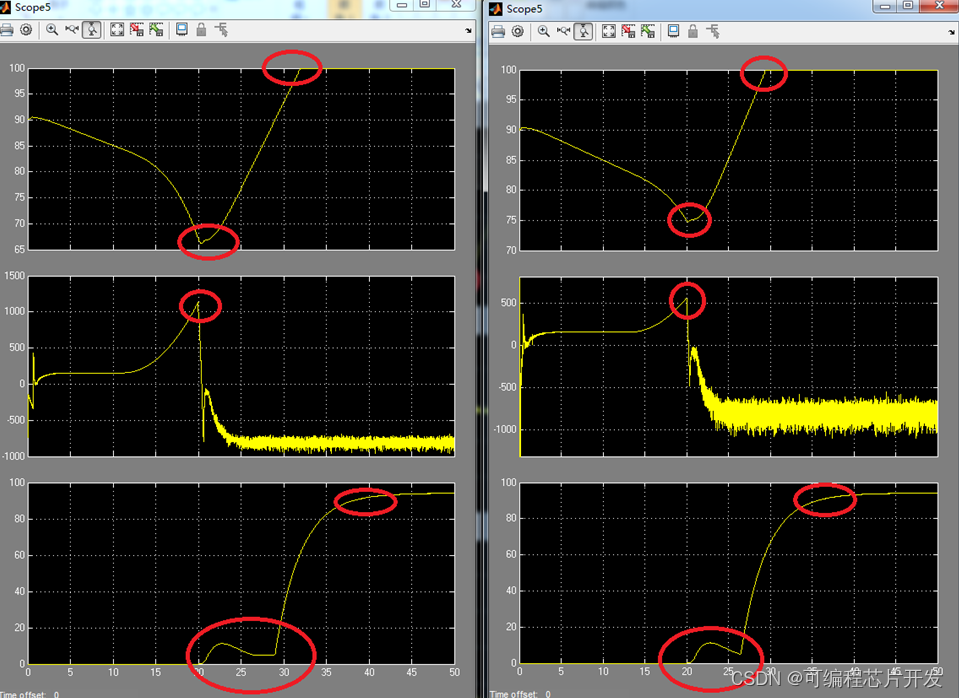The image size is (959, 698).
Task: Autoscale the axes in right Scope5 window
Action: 609,31
